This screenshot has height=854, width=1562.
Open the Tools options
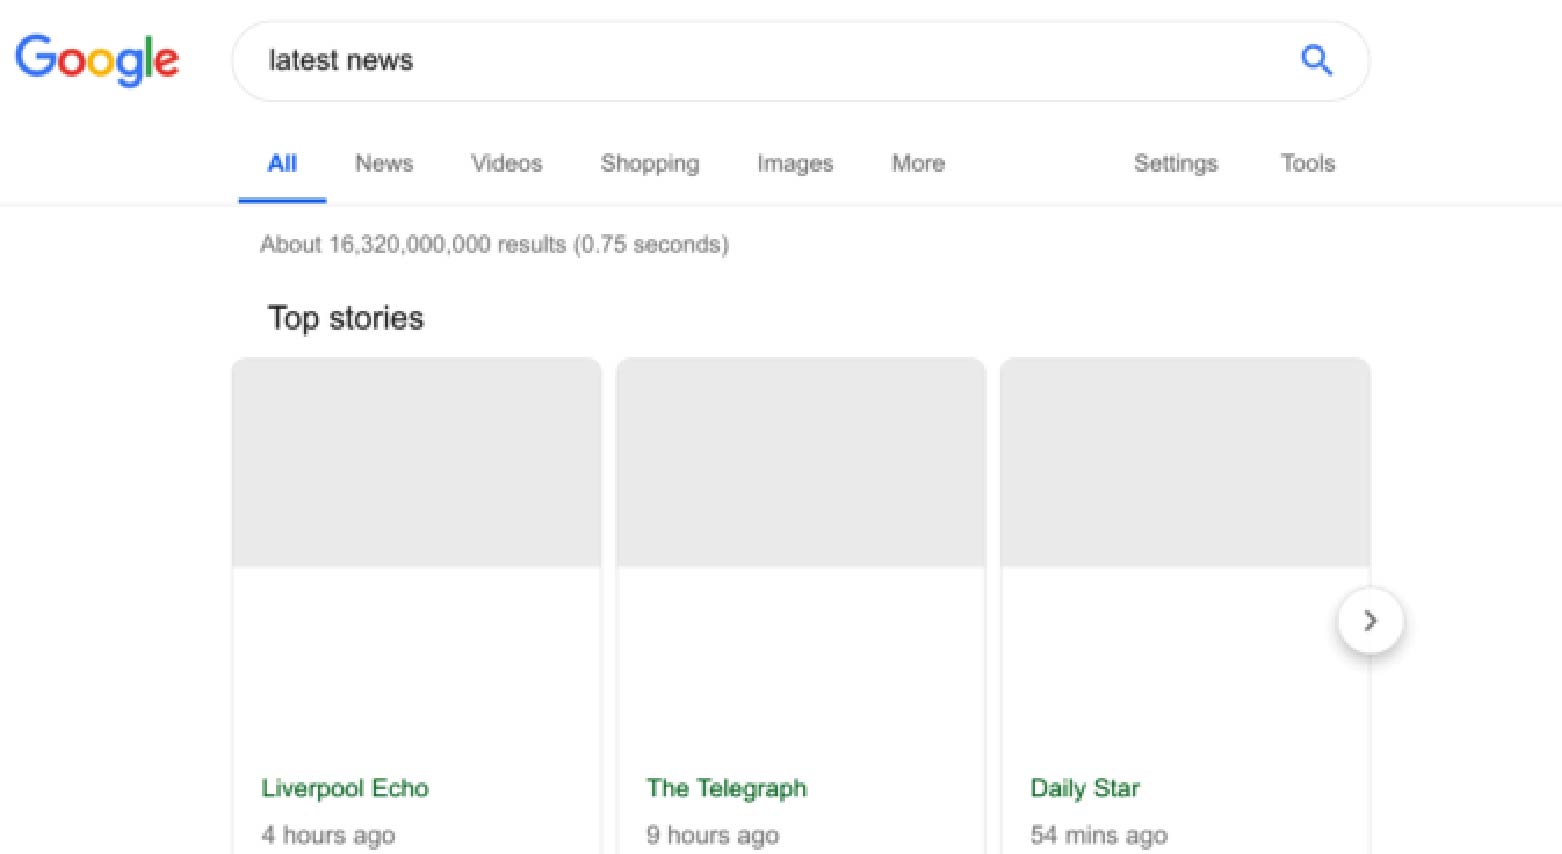pyautogui.click(x=1308, y=164)
